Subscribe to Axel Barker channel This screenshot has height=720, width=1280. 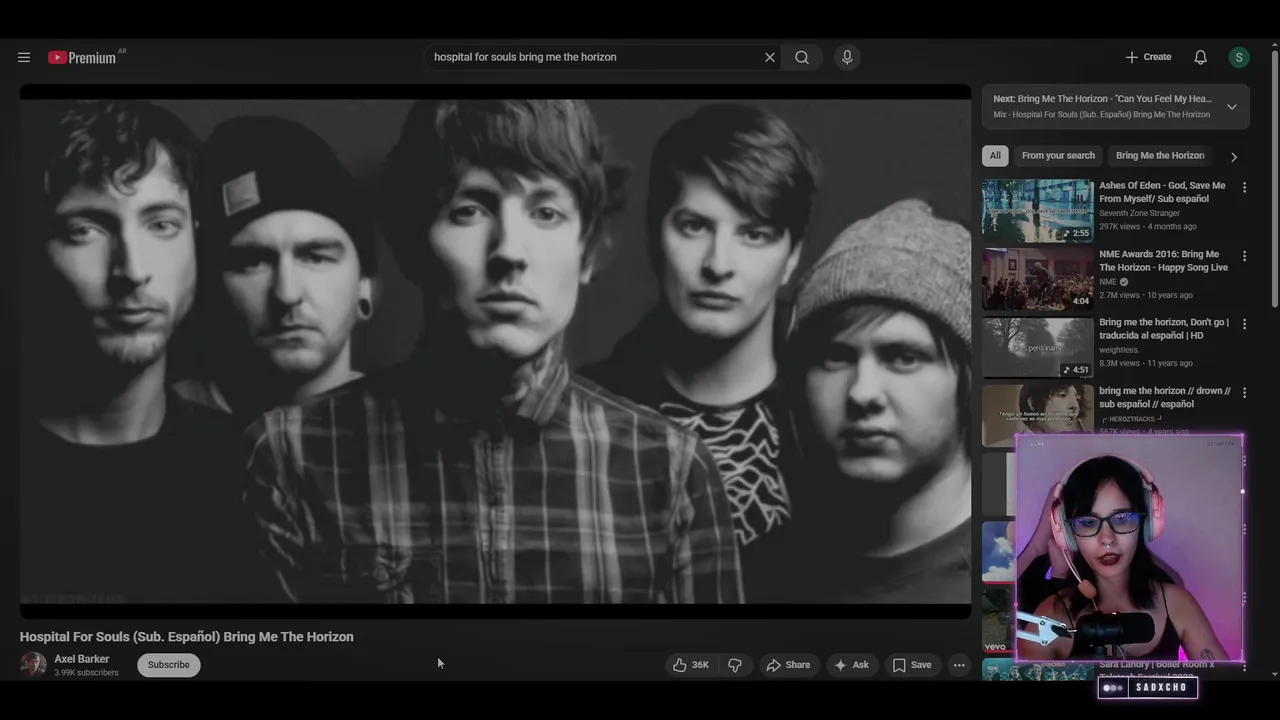coord(169,665)
